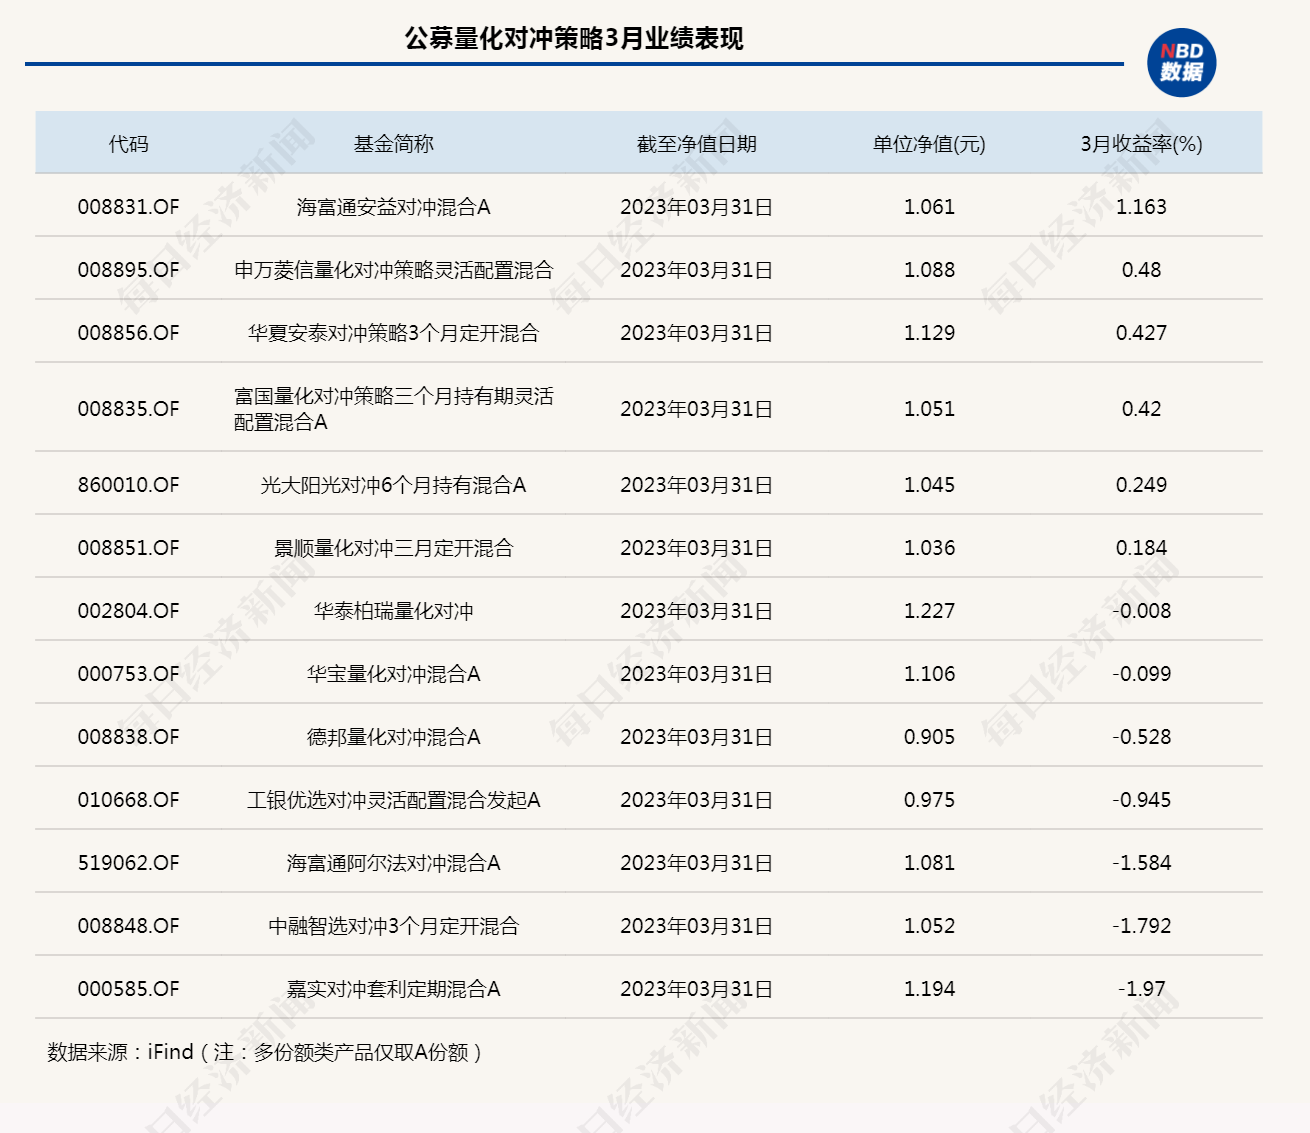Click the net value 1.227
Viewport: 1310px width, 1133px height.
[929, 611]
